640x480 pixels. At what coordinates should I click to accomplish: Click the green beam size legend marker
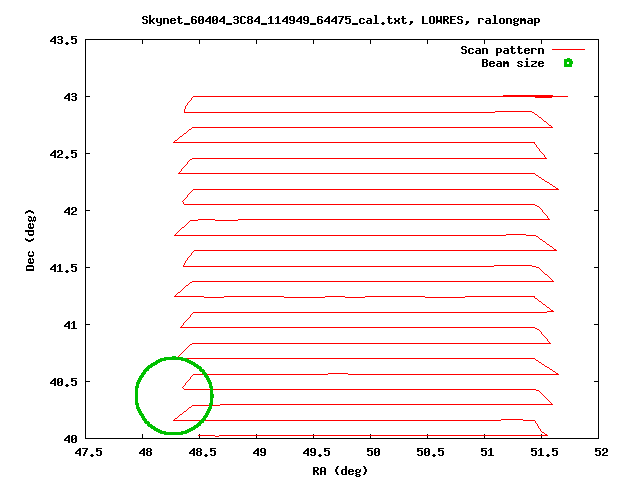click(x=568, y=63)
